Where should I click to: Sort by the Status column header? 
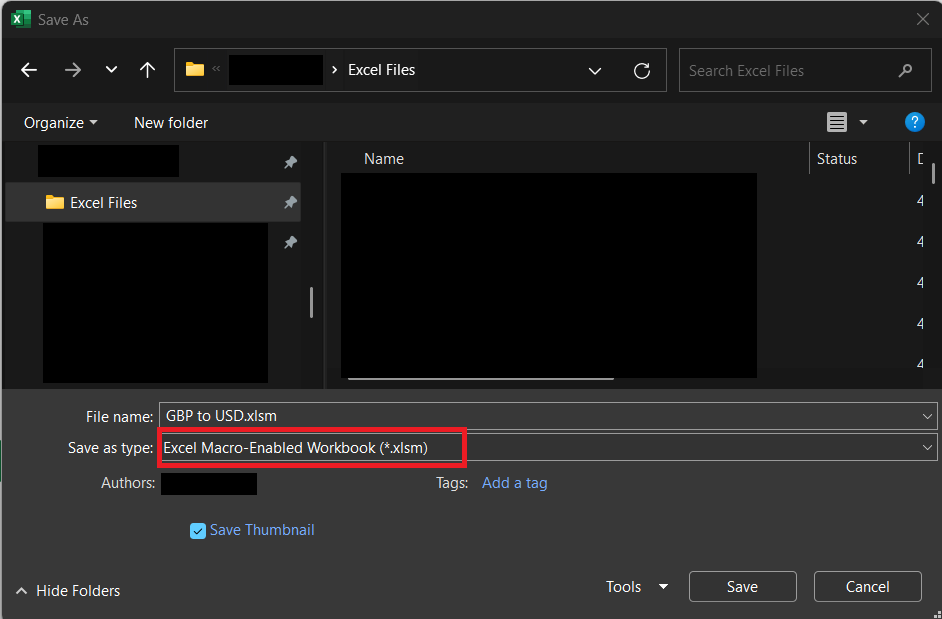click(x=836, y=159)
